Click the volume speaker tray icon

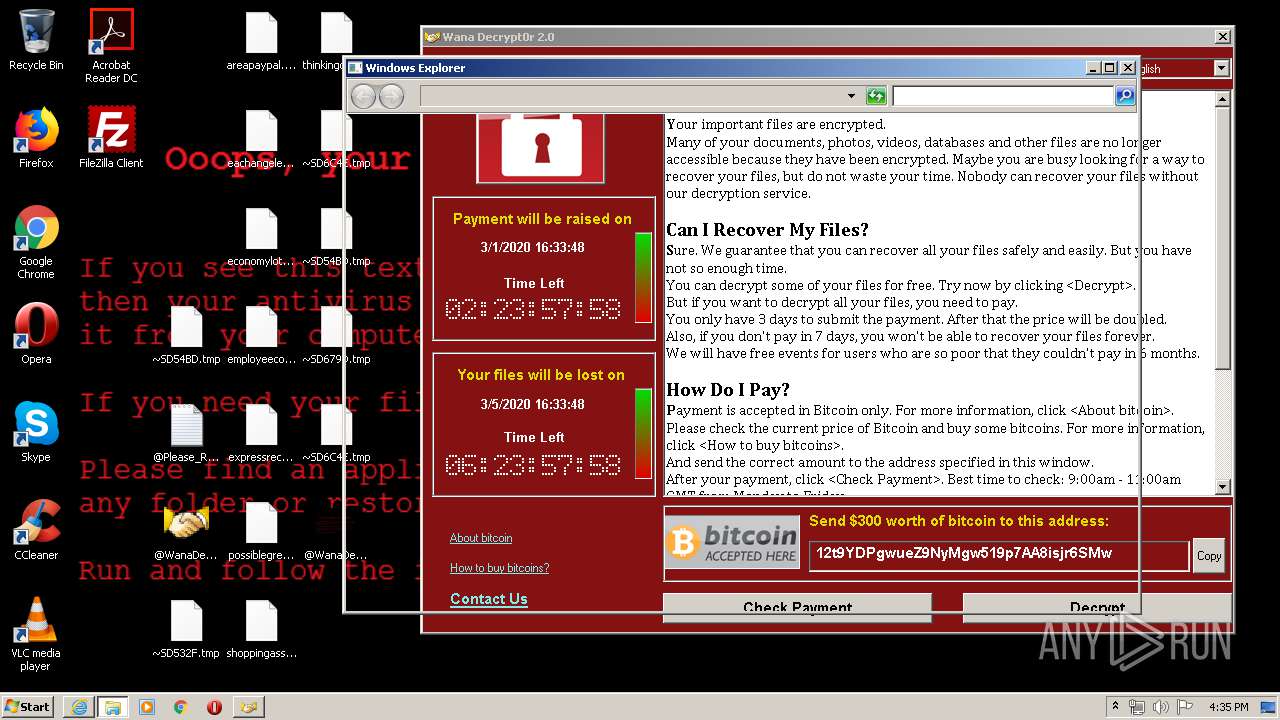coord(1162,707)
